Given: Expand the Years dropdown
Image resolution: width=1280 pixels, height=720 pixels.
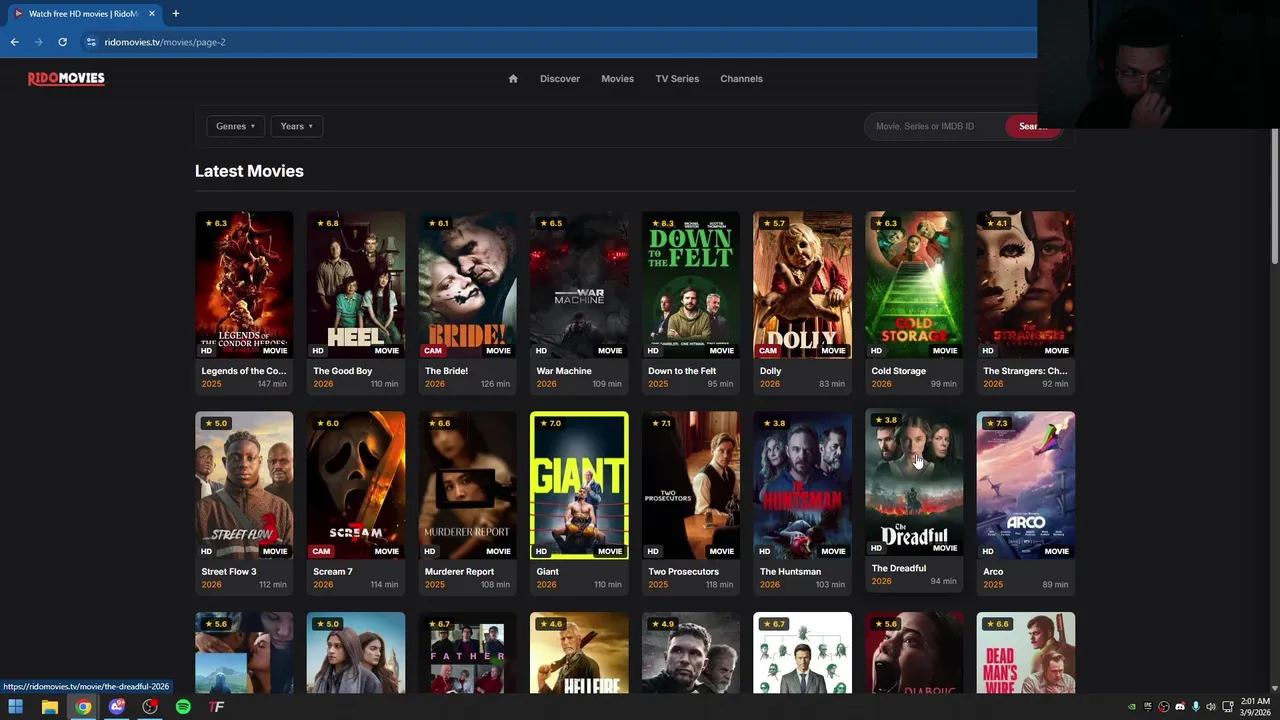Looking at the screenshot, I should (x=297, y=126).
